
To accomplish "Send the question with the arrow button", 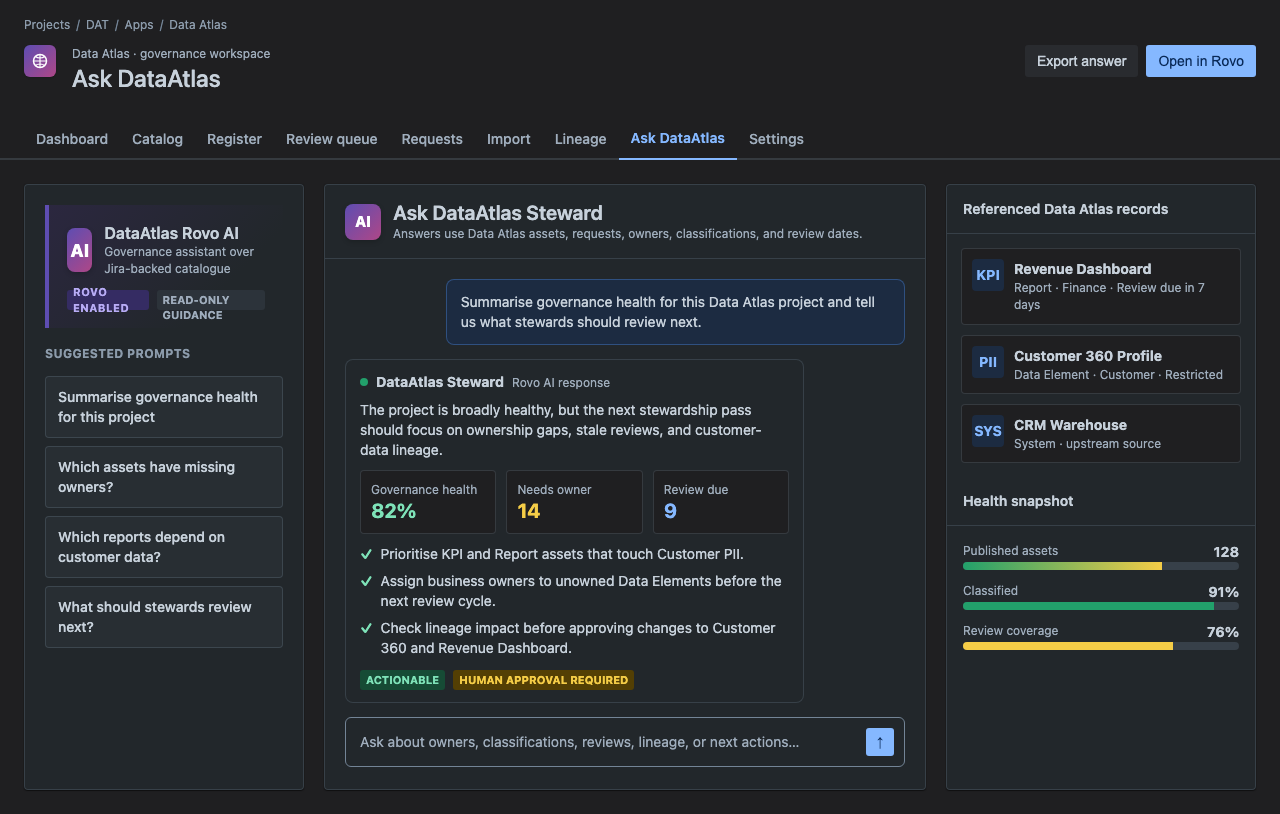I will (880, 742).
